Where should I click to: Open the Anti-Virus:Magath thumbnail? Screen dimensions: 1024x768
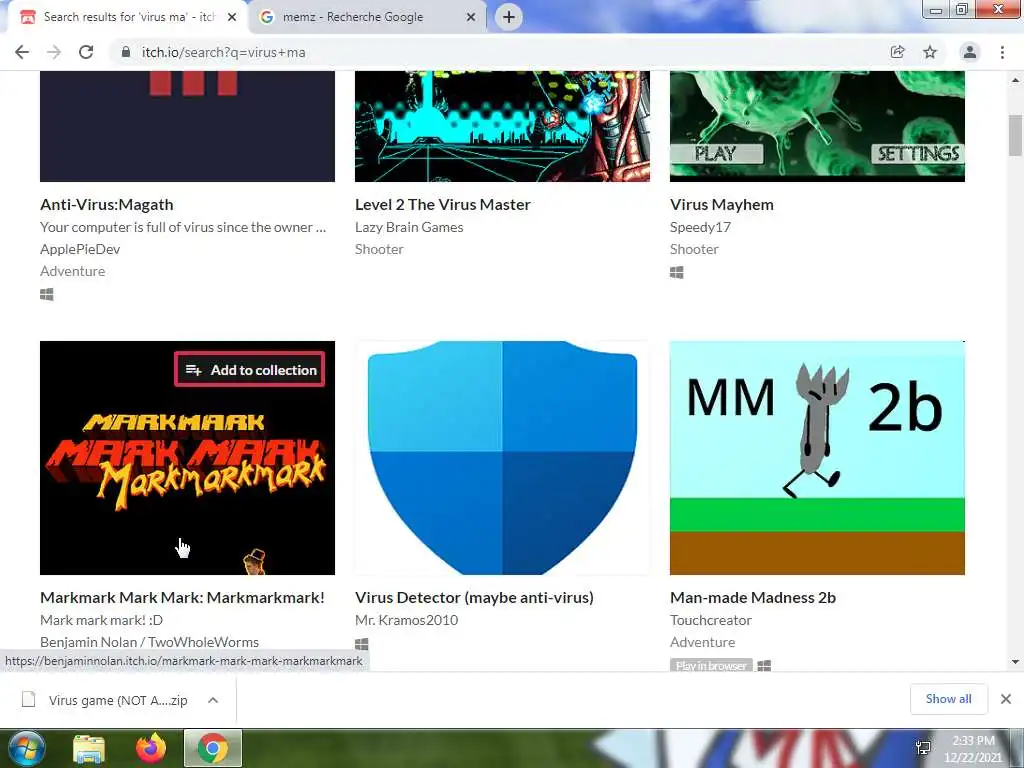click(187, 126)
